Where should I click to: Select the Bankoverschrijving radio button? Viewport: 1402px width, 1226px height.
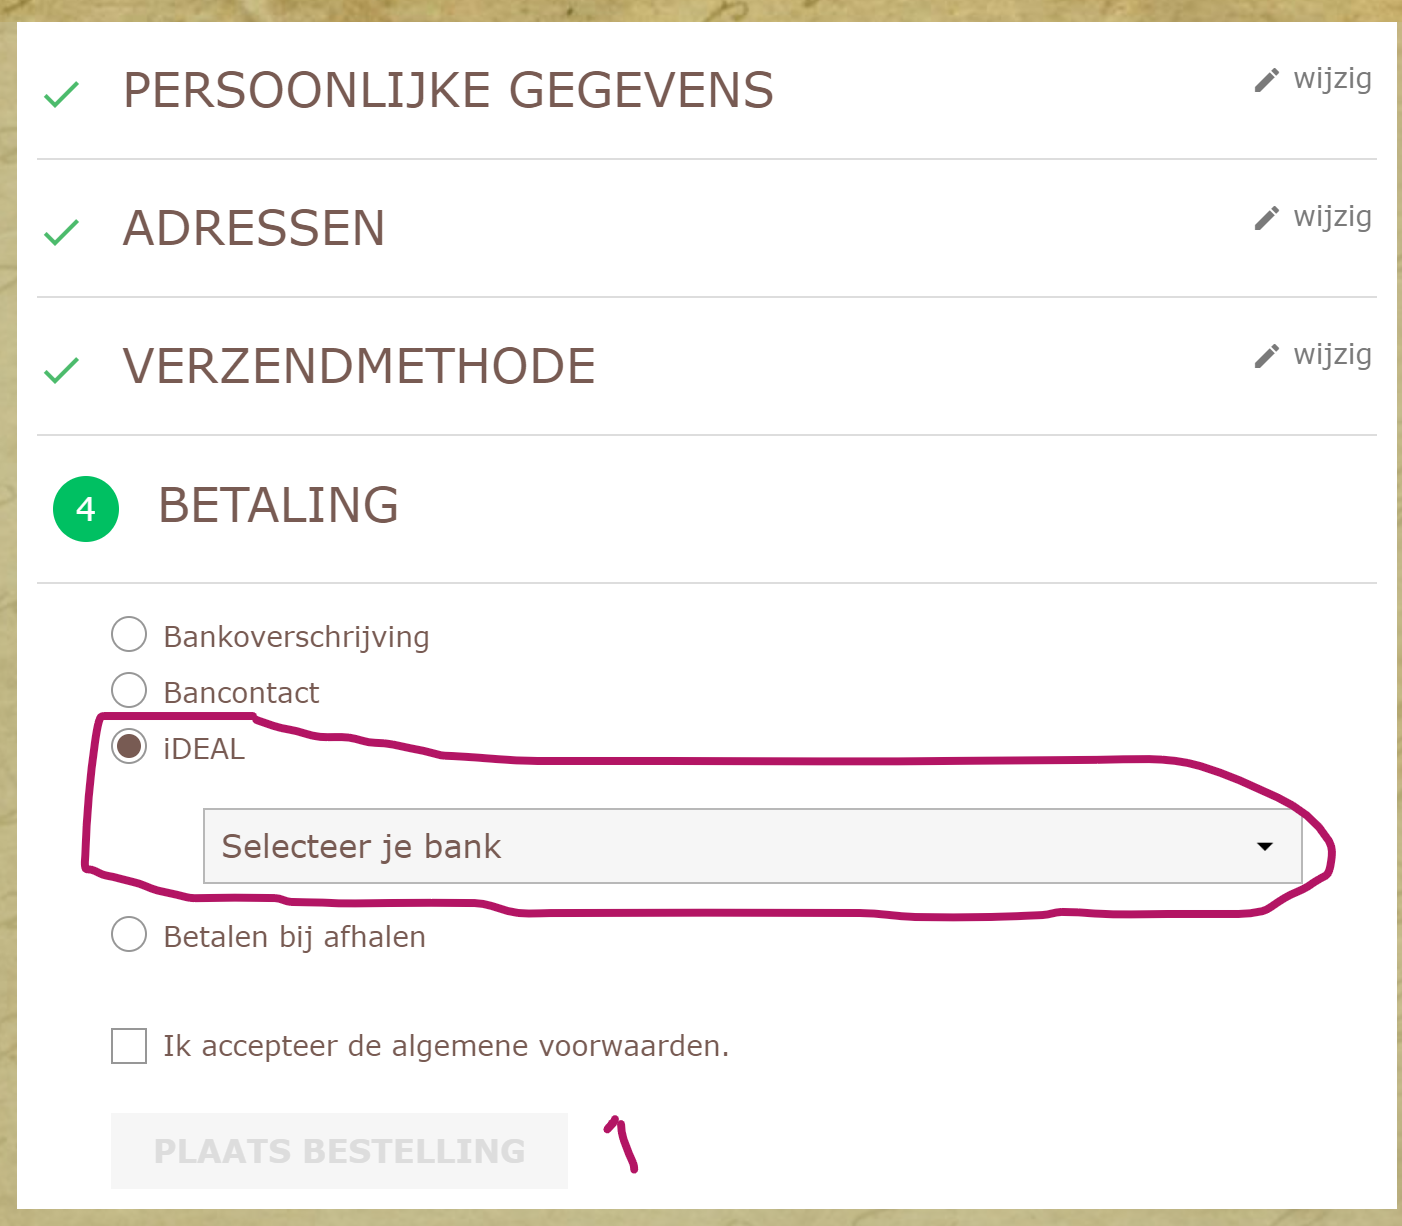point(129,634)
